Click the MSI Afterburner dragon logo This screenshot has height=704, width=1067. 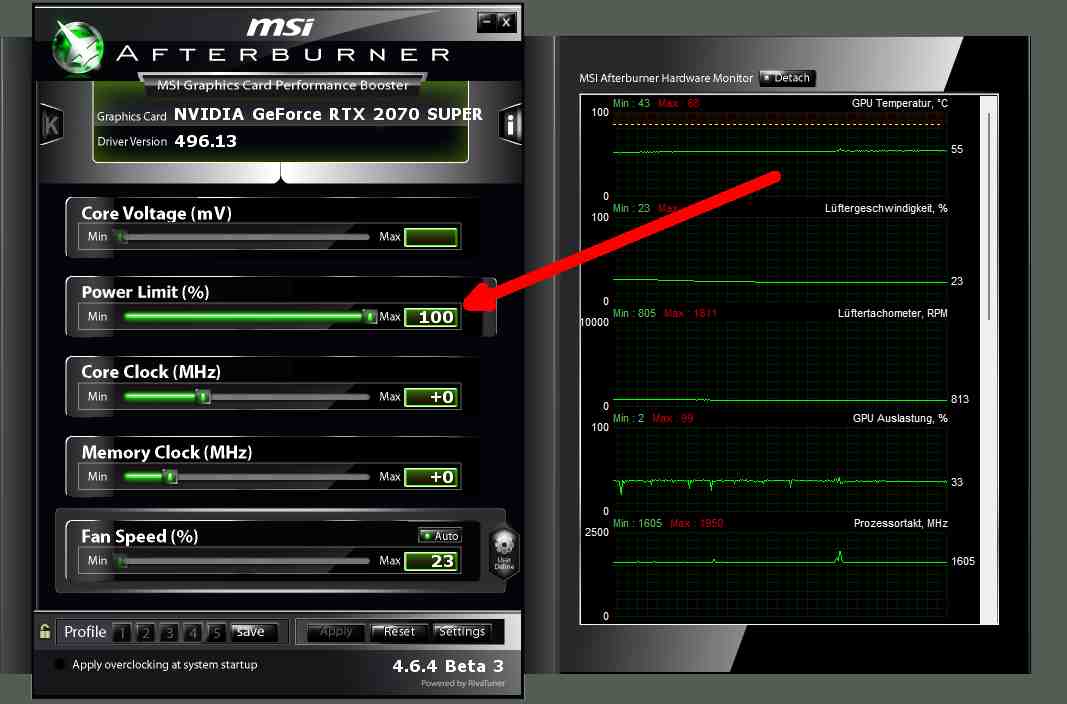(x=78, y=47)
